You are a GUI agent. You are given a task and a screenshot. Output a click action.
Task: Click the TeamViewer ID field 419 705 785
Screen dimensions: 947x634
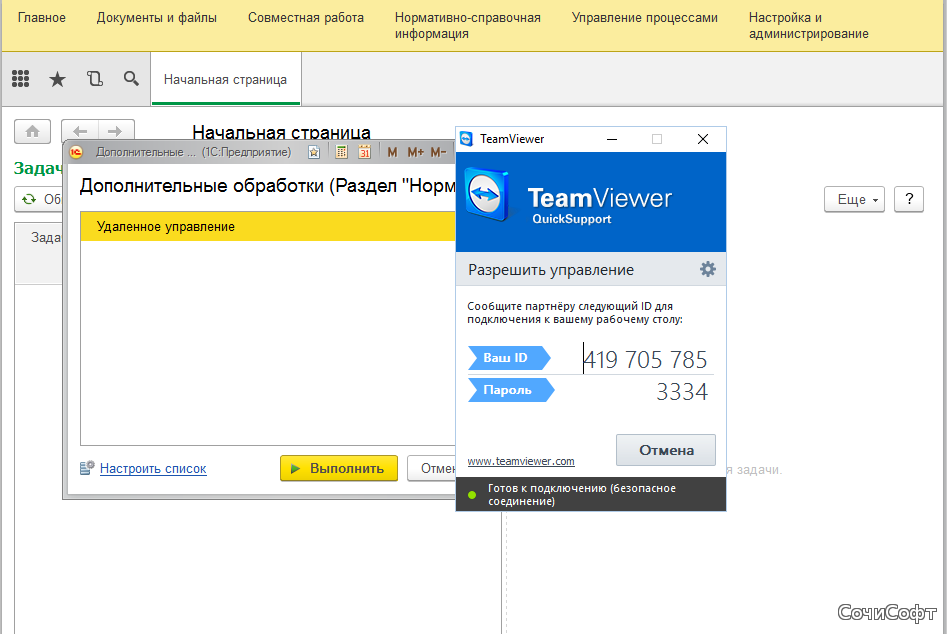pos(645,359)
